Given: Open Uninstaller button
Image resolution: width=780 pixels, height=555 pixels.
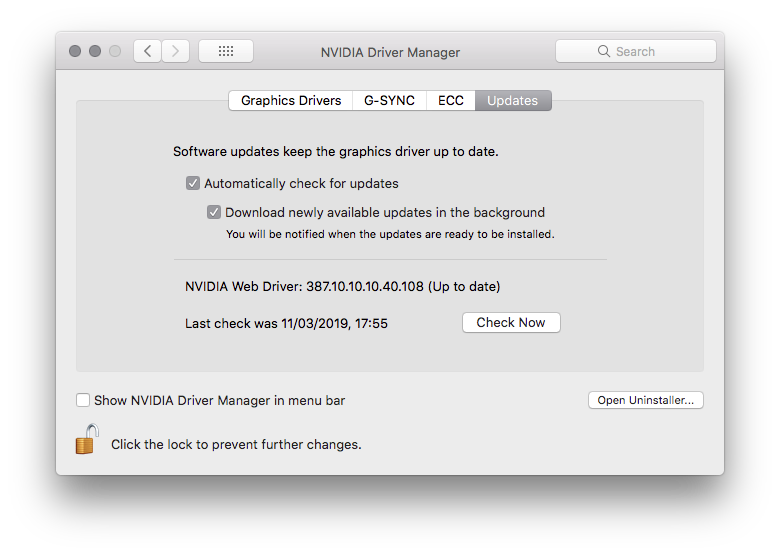Looking at the screenshot, I should 646,400.
